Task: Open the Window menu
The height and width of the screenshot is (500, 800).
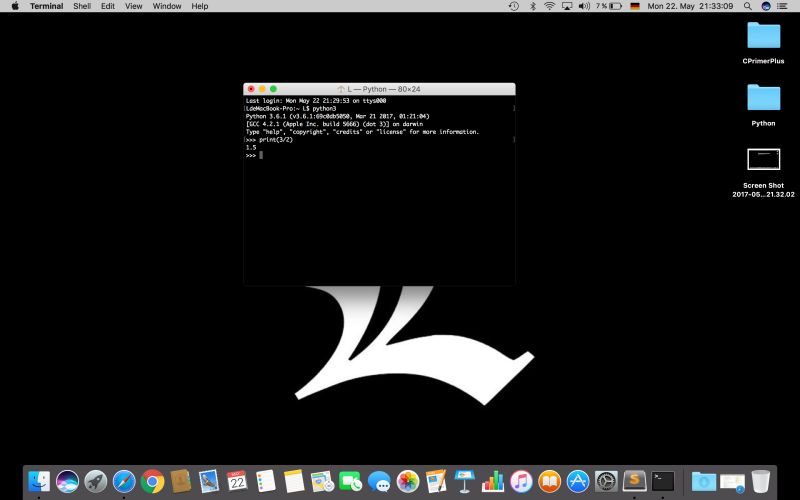Action: coord(167,6)
